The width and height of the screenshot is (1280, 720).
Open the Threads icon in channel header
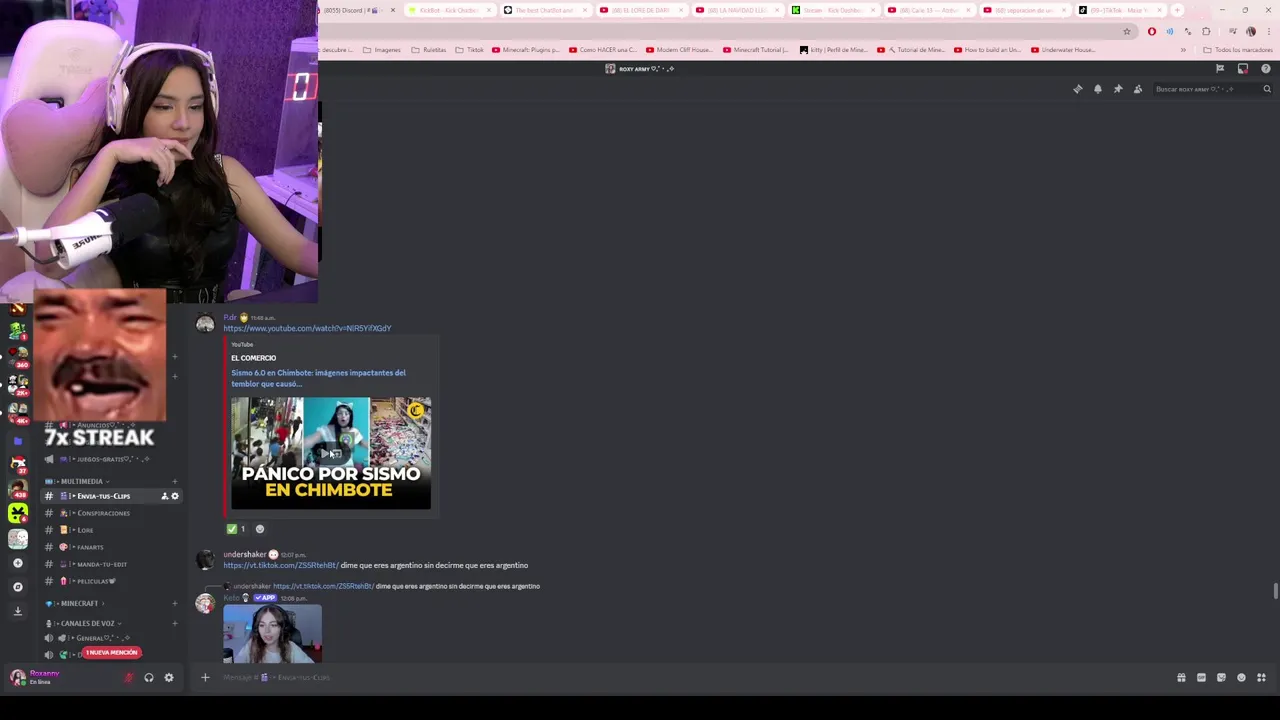click(1077, 89)
